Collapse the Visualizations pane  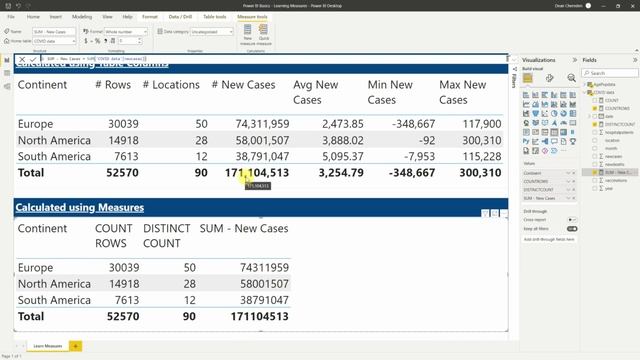tap(575, 60)
